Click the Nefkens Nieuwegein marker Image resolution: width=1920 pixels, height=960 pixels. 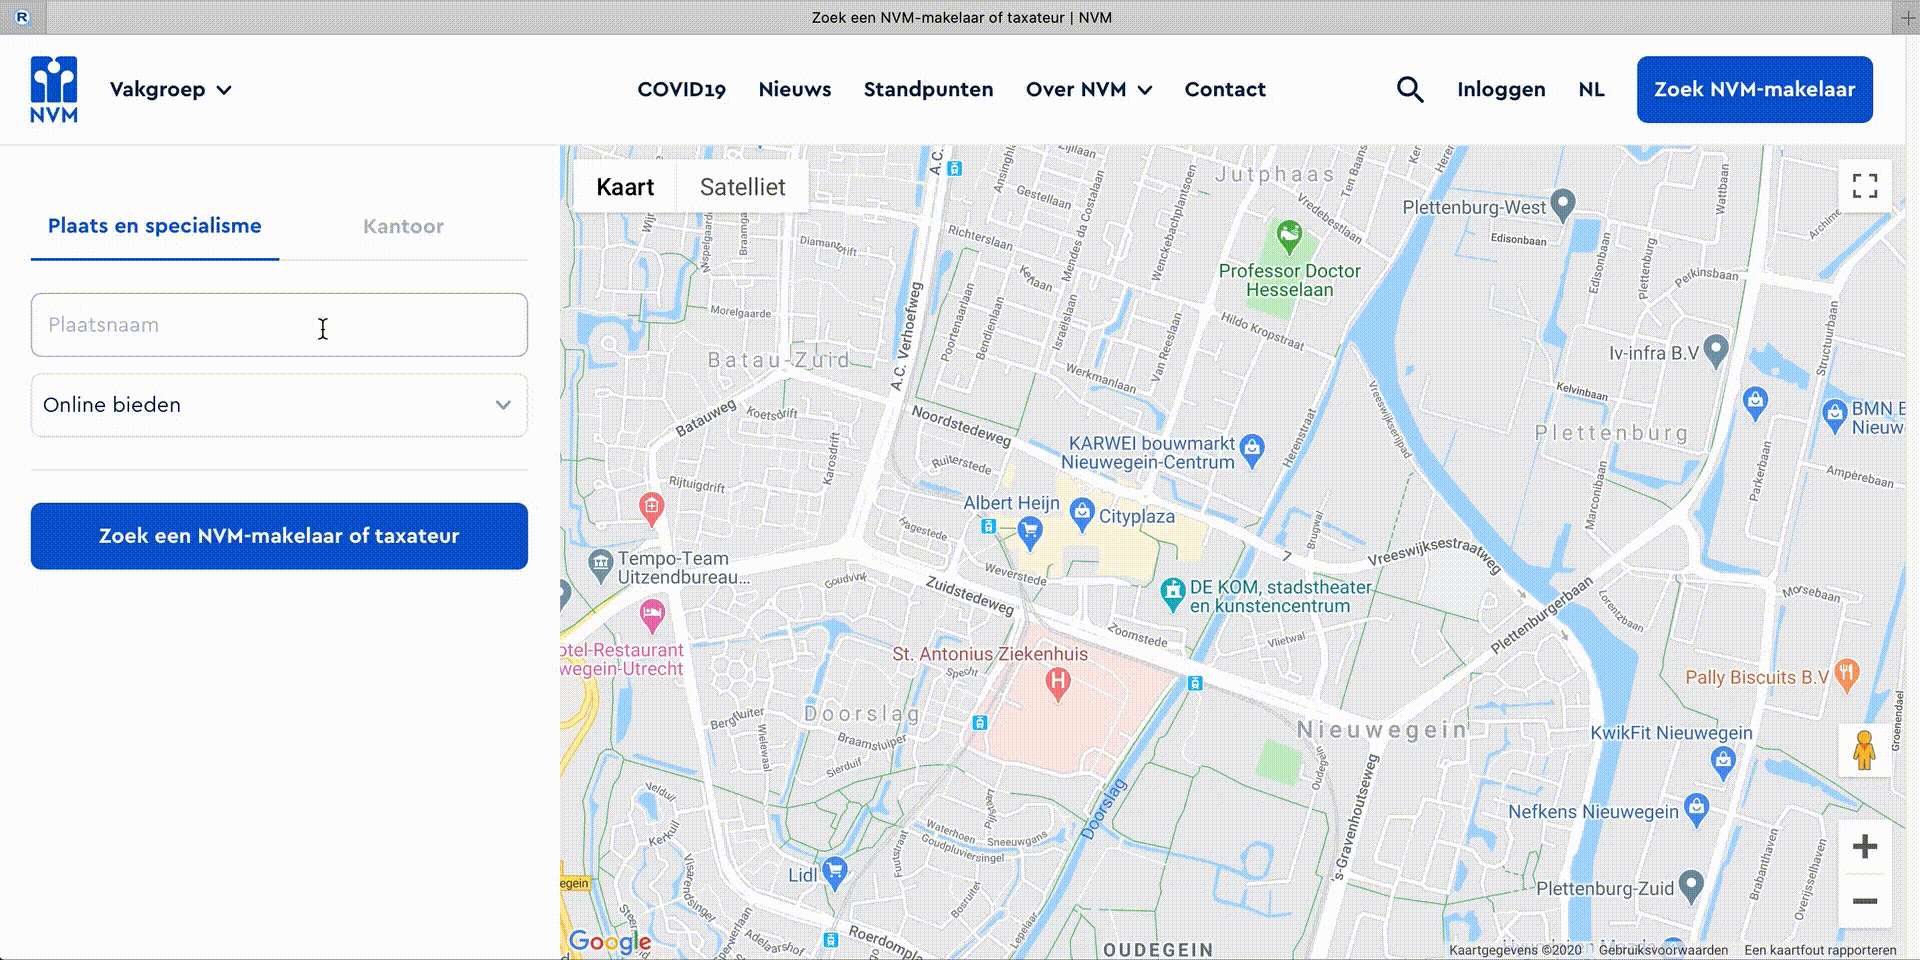[1696, 809]
